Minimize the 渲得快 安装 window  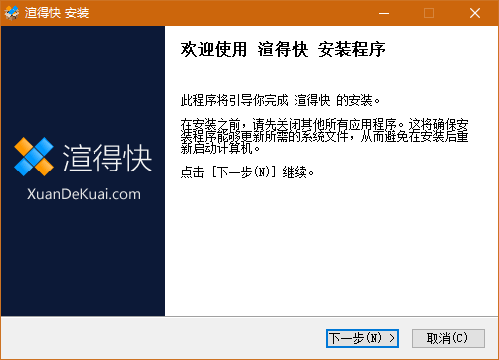tap(384, 13)
